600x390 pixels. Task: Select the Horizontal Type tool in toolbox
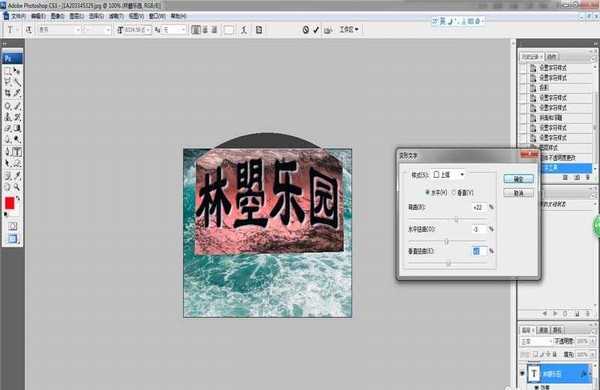(17, 152)
